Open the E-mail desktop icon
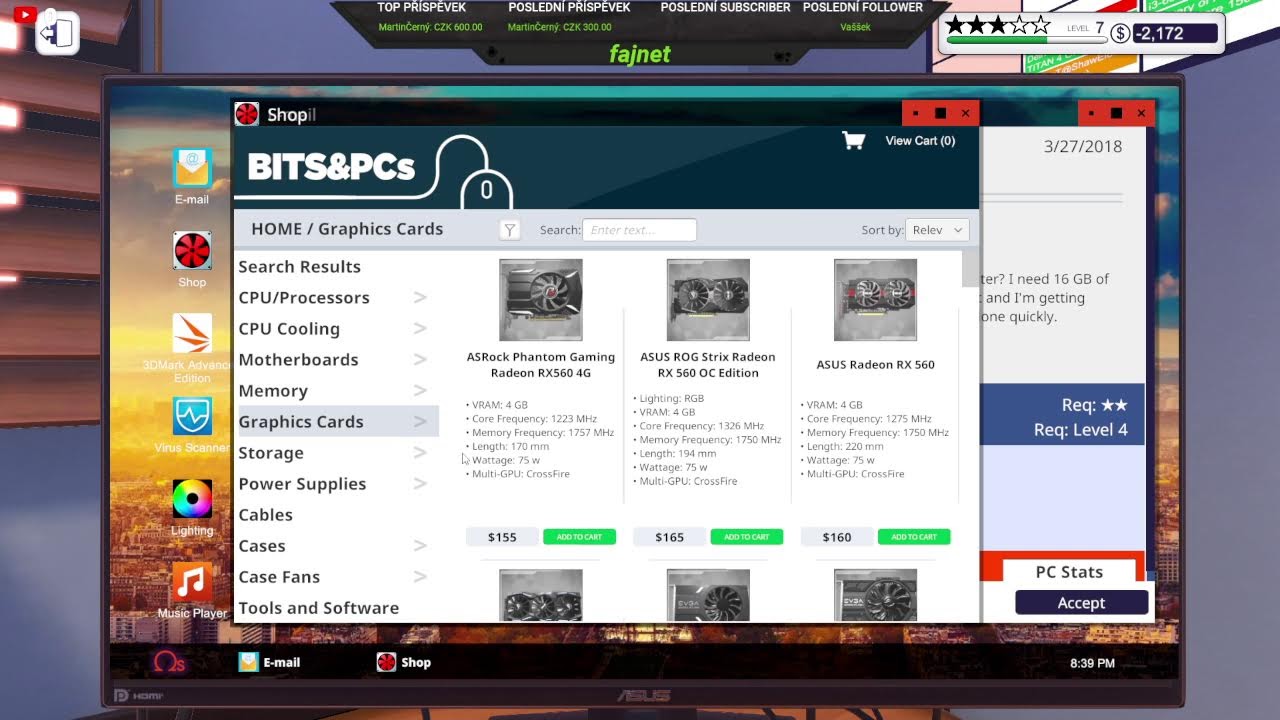Screen dimensions: 1280x720 (192, 168)
